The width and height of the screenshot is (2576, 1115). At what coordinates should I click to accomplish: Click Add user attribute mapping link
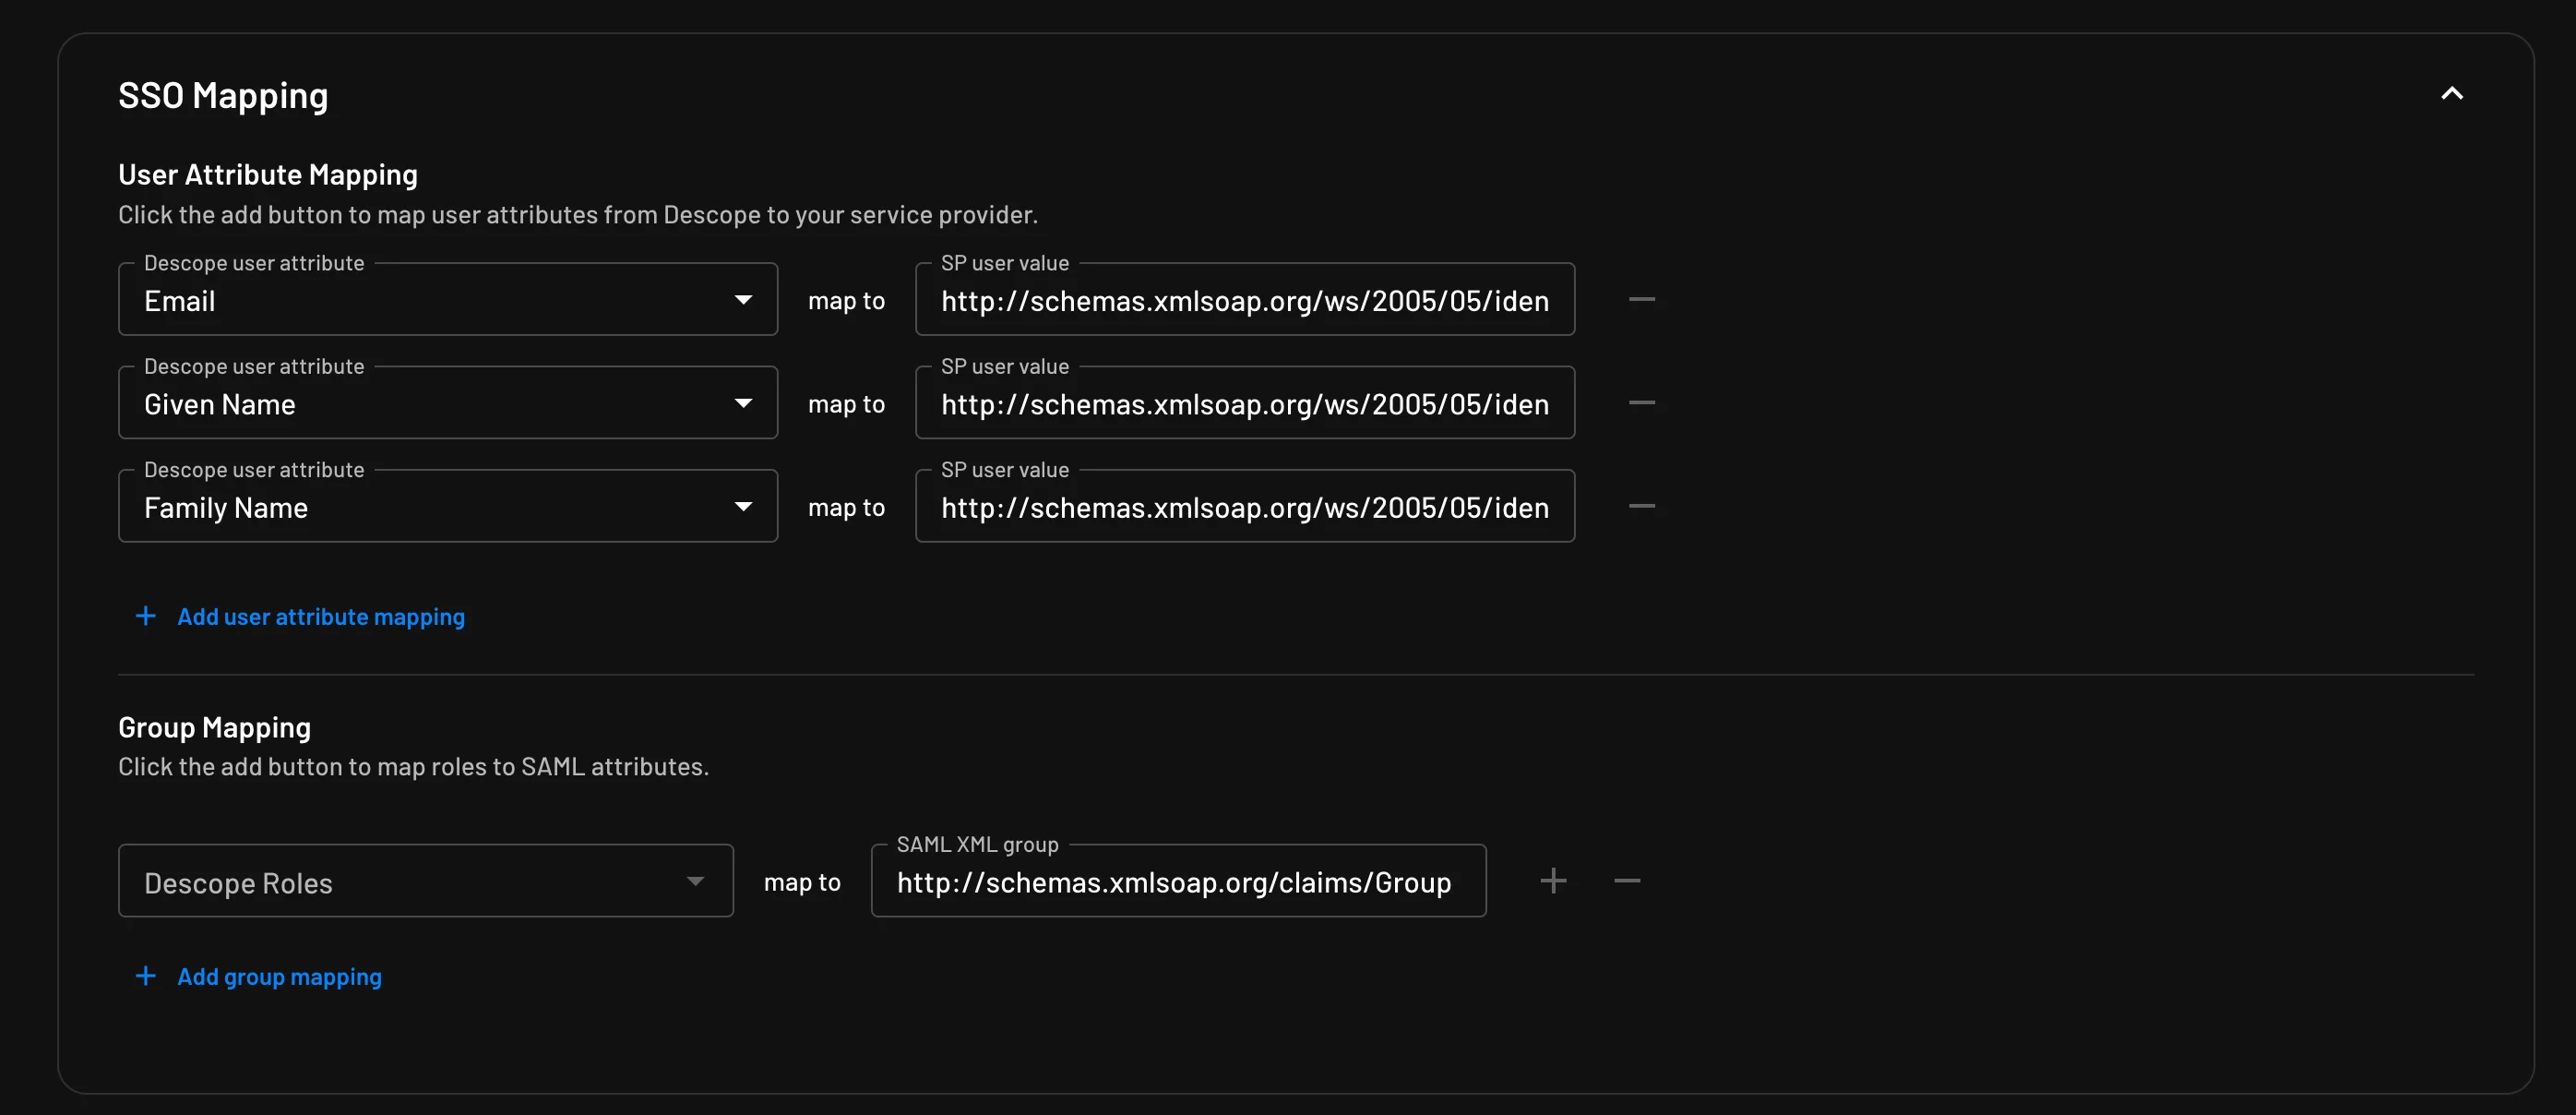[320, 617]
